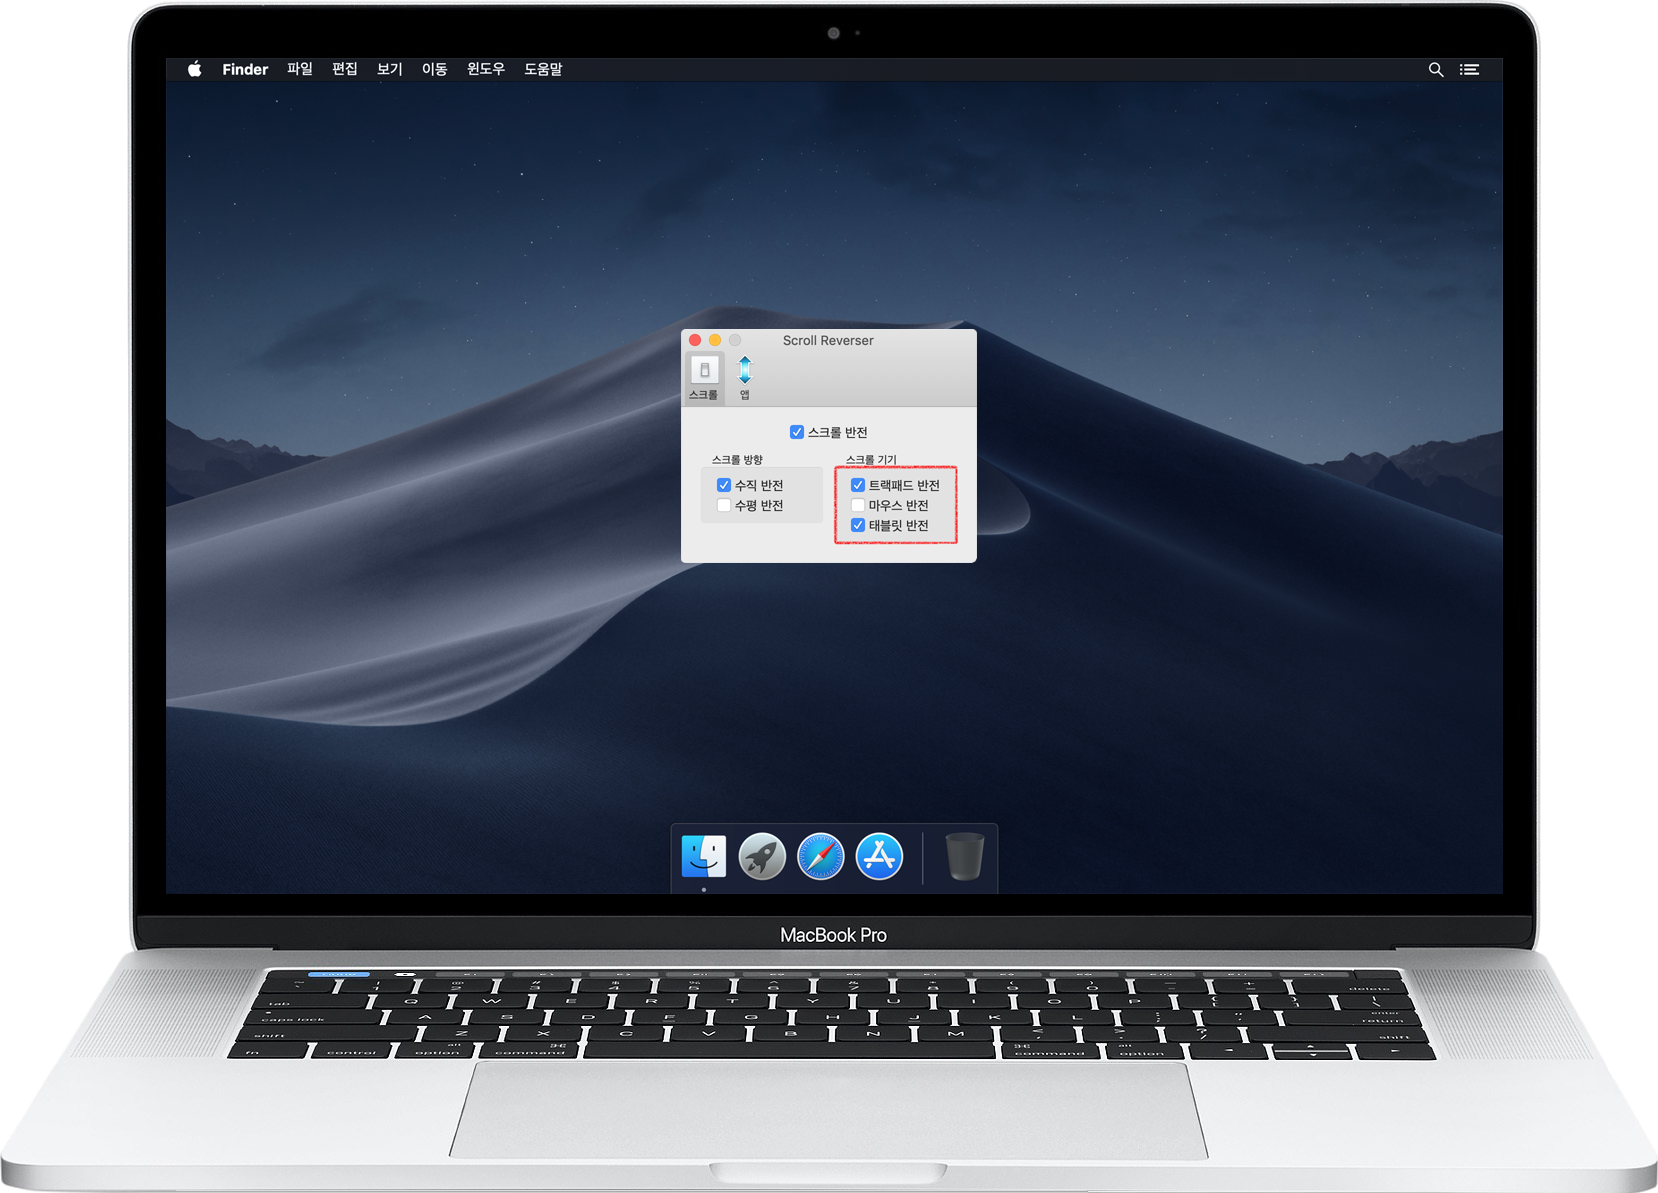Open the 윈도우 menu
The width and height of the screenshot is (1658, 1193).
tap(486, 69)
